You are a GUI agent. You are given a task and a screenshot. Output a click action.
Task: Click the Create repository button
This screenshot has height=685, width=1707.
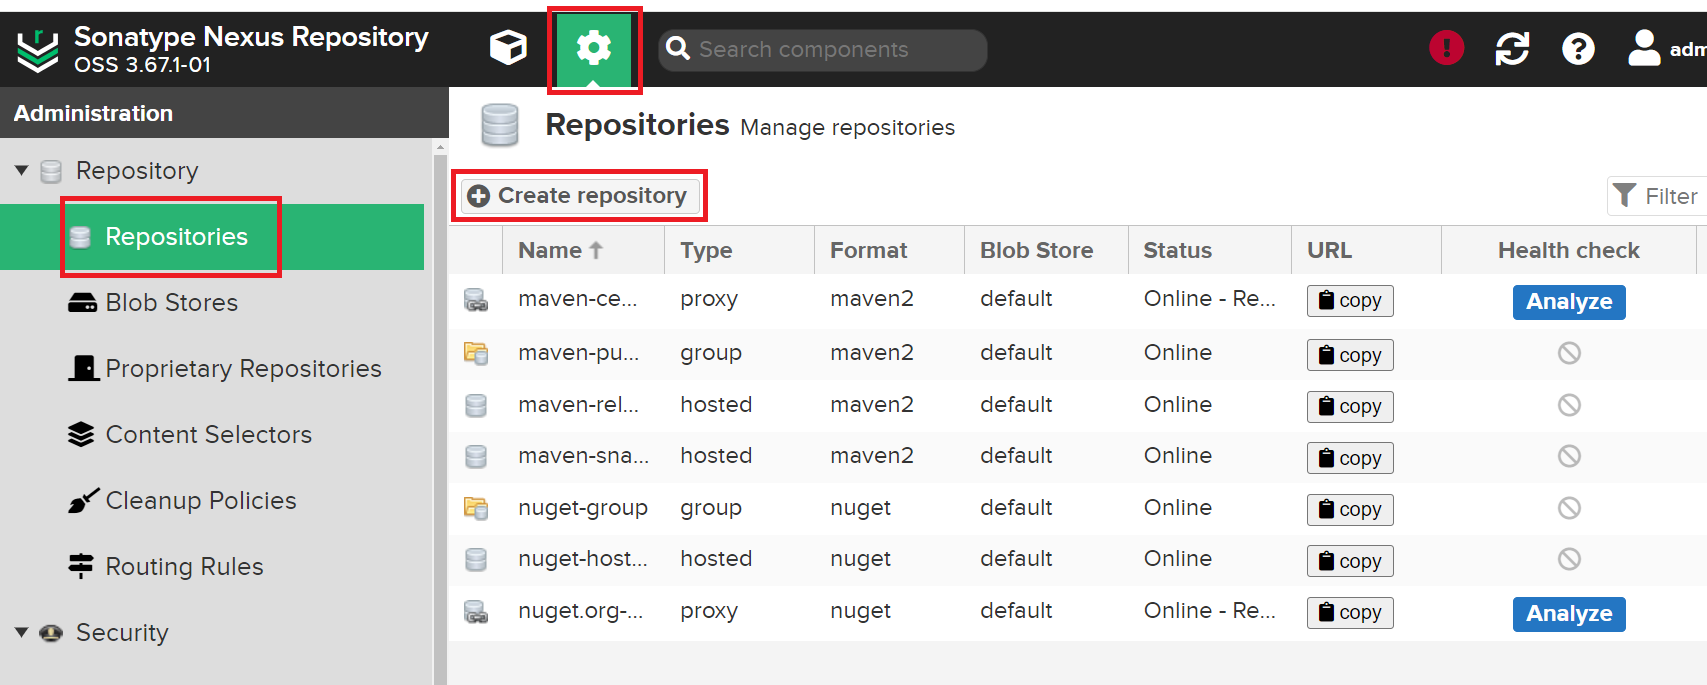579,196
